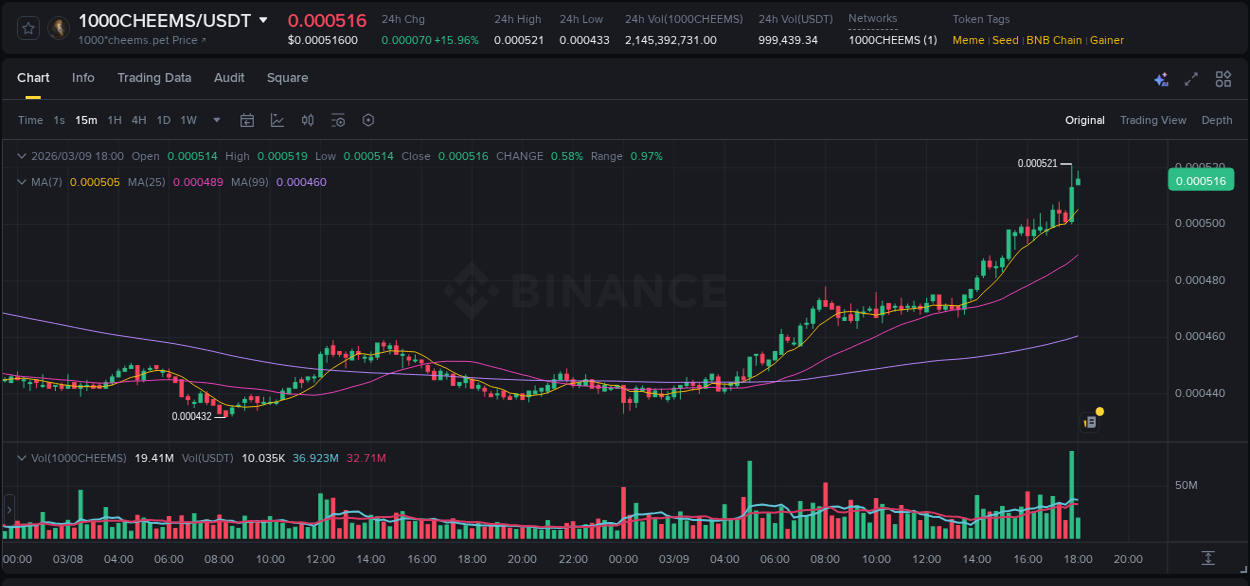The height and width of the screenshot is (586, 1250).
Task: Select the 1D timeframe
Action: point(163,120)
